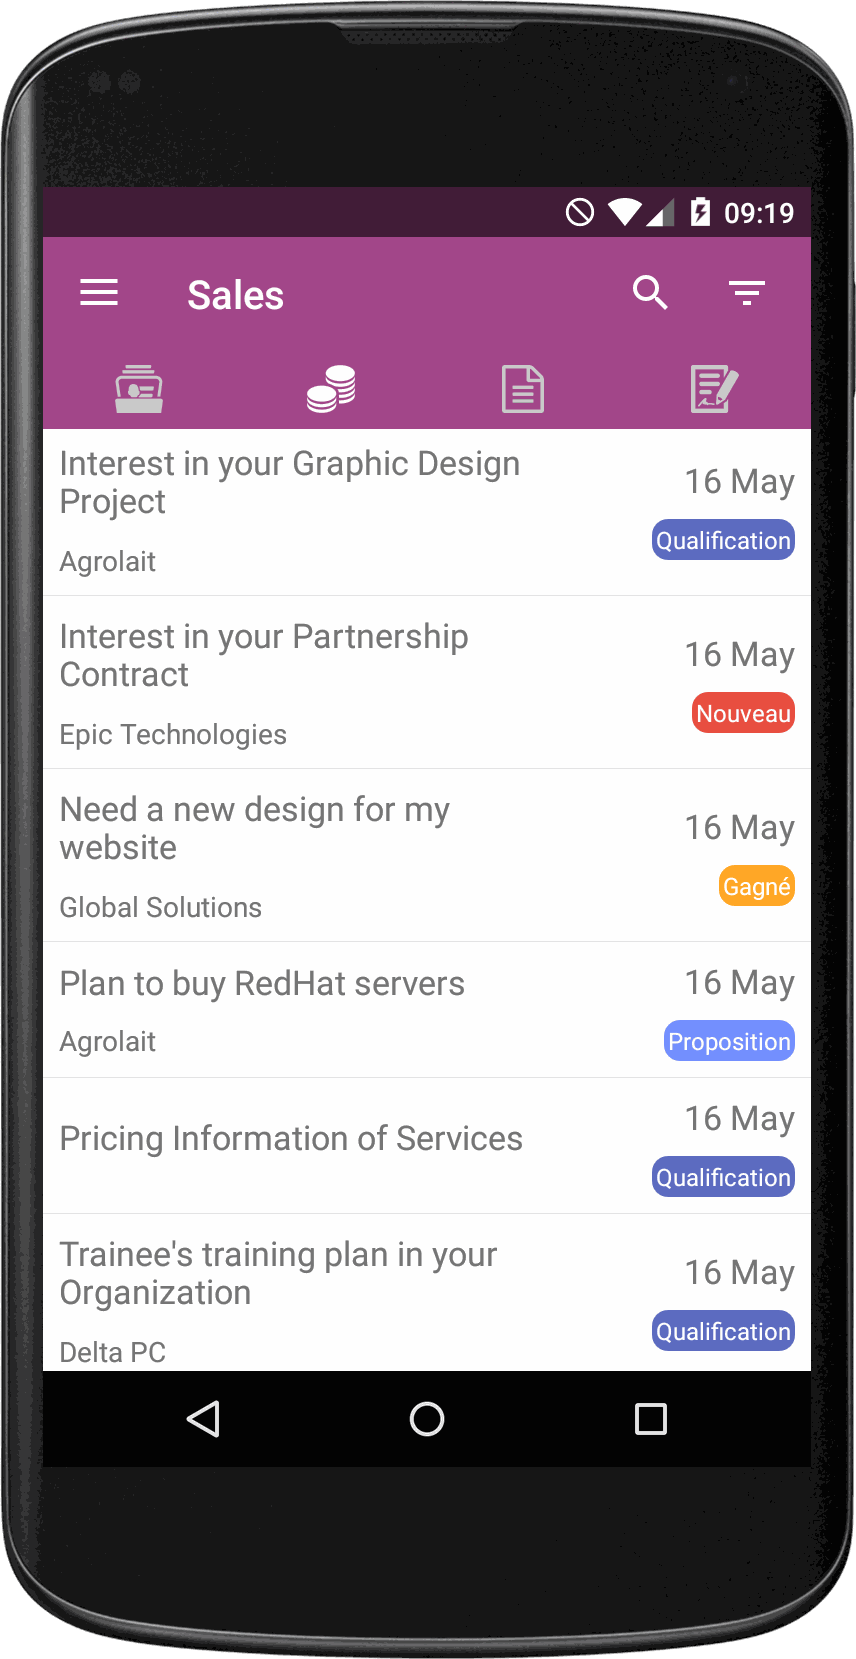Open Interest in your Graphic Design Project
The width and height of the screenshot is (856, 1659).
click(427, 512)
